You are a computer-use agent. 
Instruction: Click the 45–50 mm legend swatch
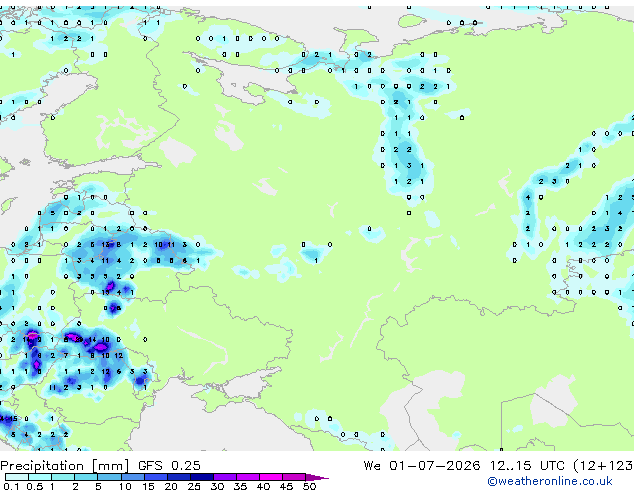pos(294,477)
